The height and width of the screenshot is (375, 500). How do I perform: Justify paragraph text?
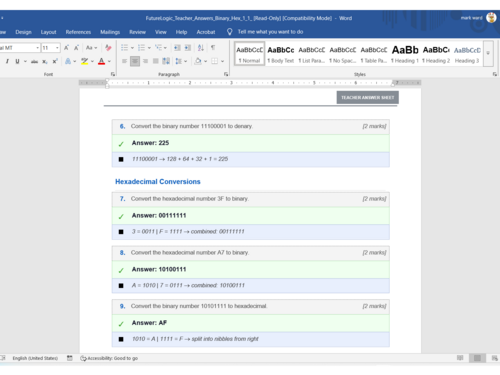point(156,61)
